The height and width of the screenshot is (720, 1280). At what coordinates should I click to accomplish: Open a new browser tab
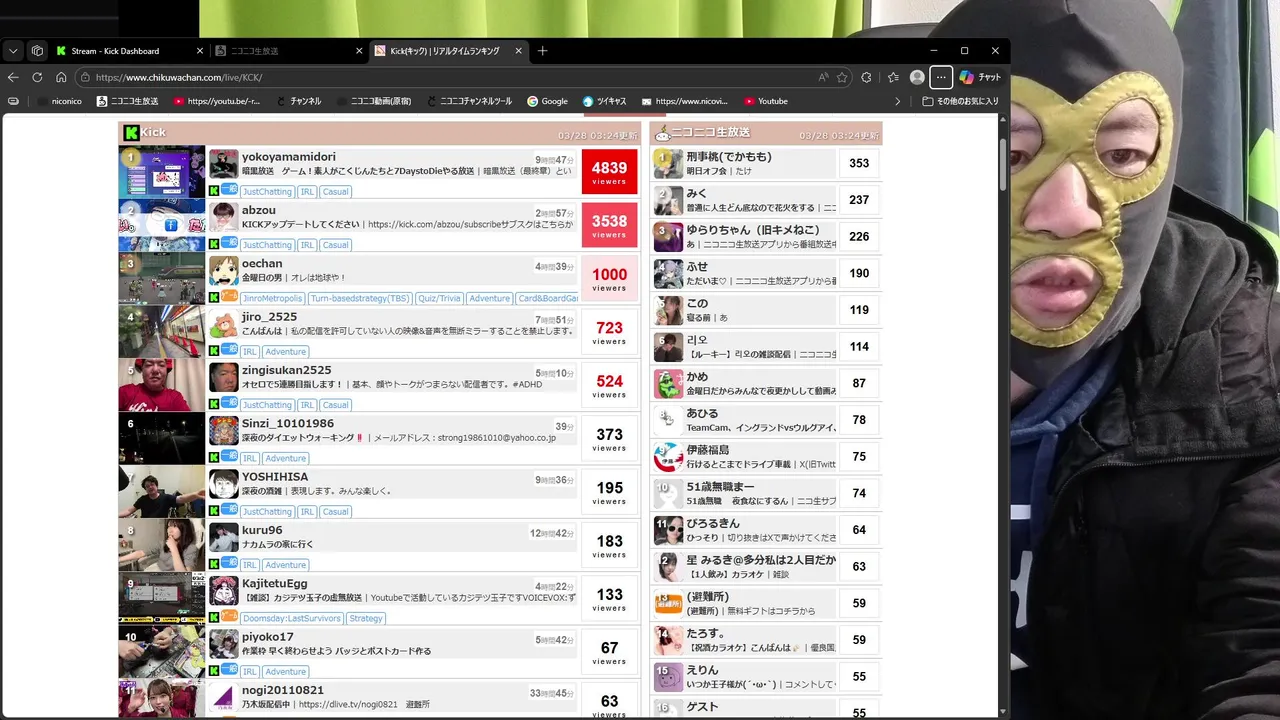[x=542, y=51]
